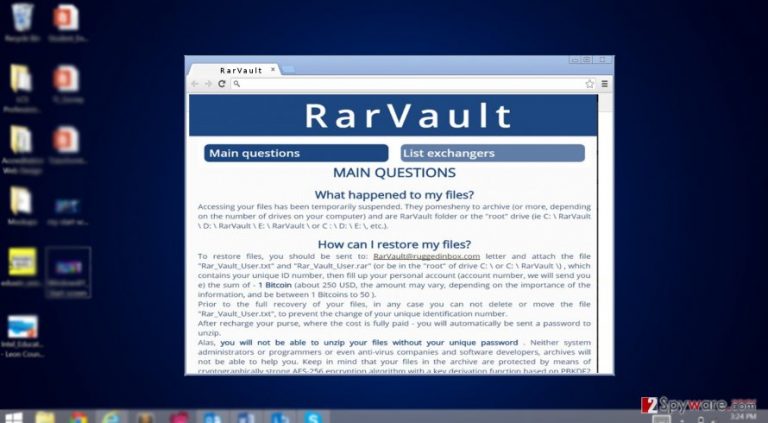Open the Windows Start button
The height and width of the screenshot is (423, 768).
[x=12, y=418]
